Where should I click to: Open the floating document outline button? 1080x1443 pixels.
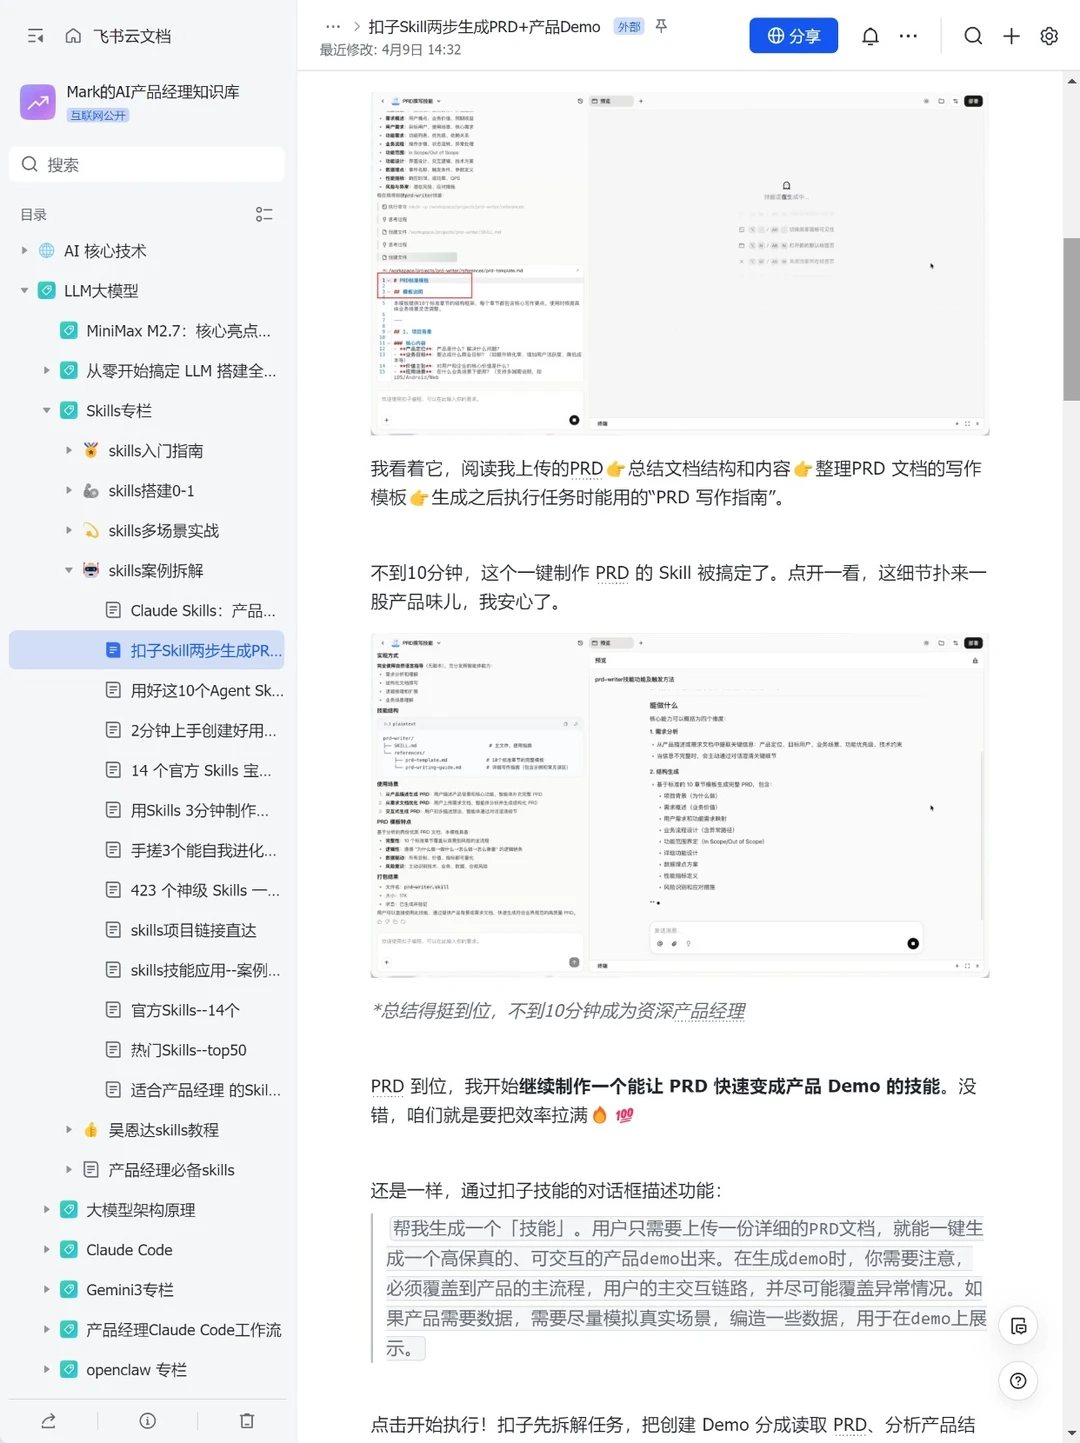pyautogui.click(x=1018, y=1326)
